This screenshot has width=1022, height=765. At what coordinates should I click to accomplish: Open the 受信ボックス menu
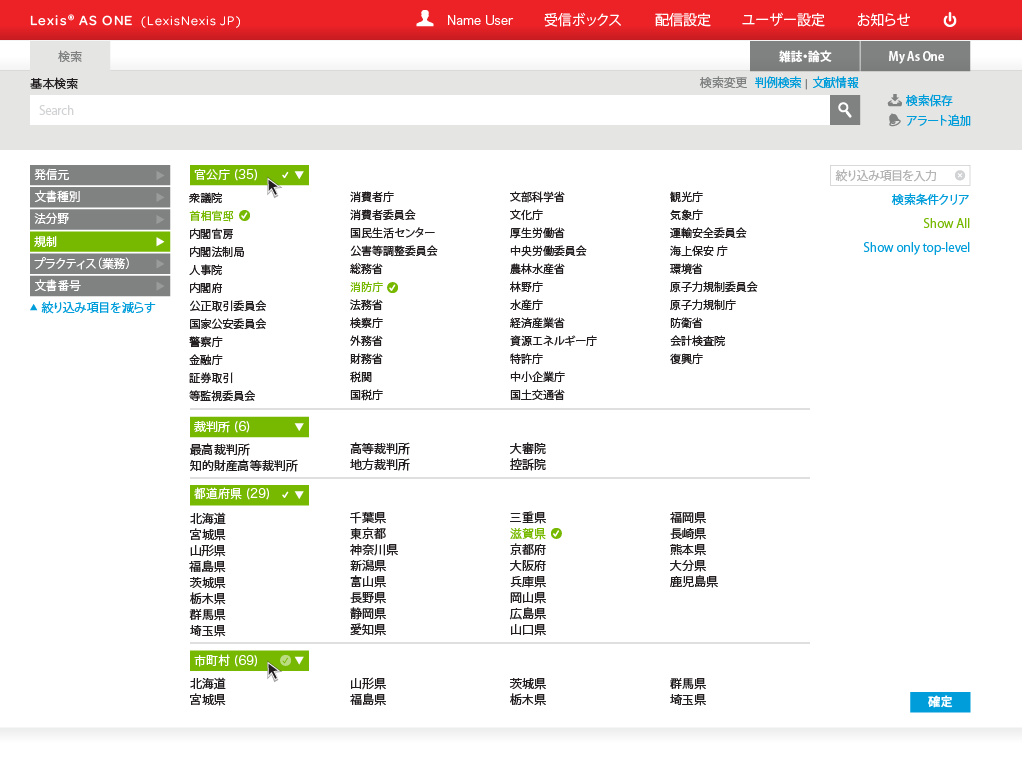(x=583, y=20)
